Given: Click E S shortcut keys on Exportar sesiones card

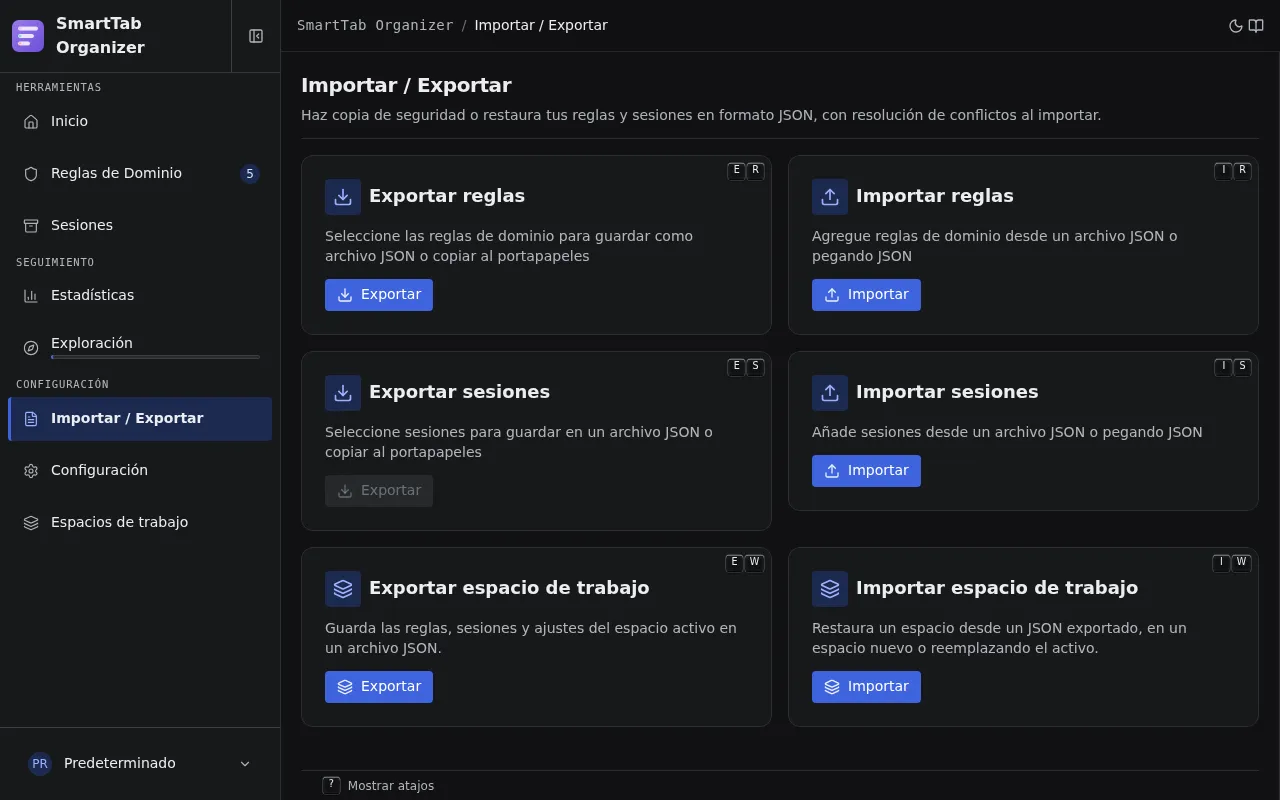Looking at the screenshot, I should coord(746,367).
